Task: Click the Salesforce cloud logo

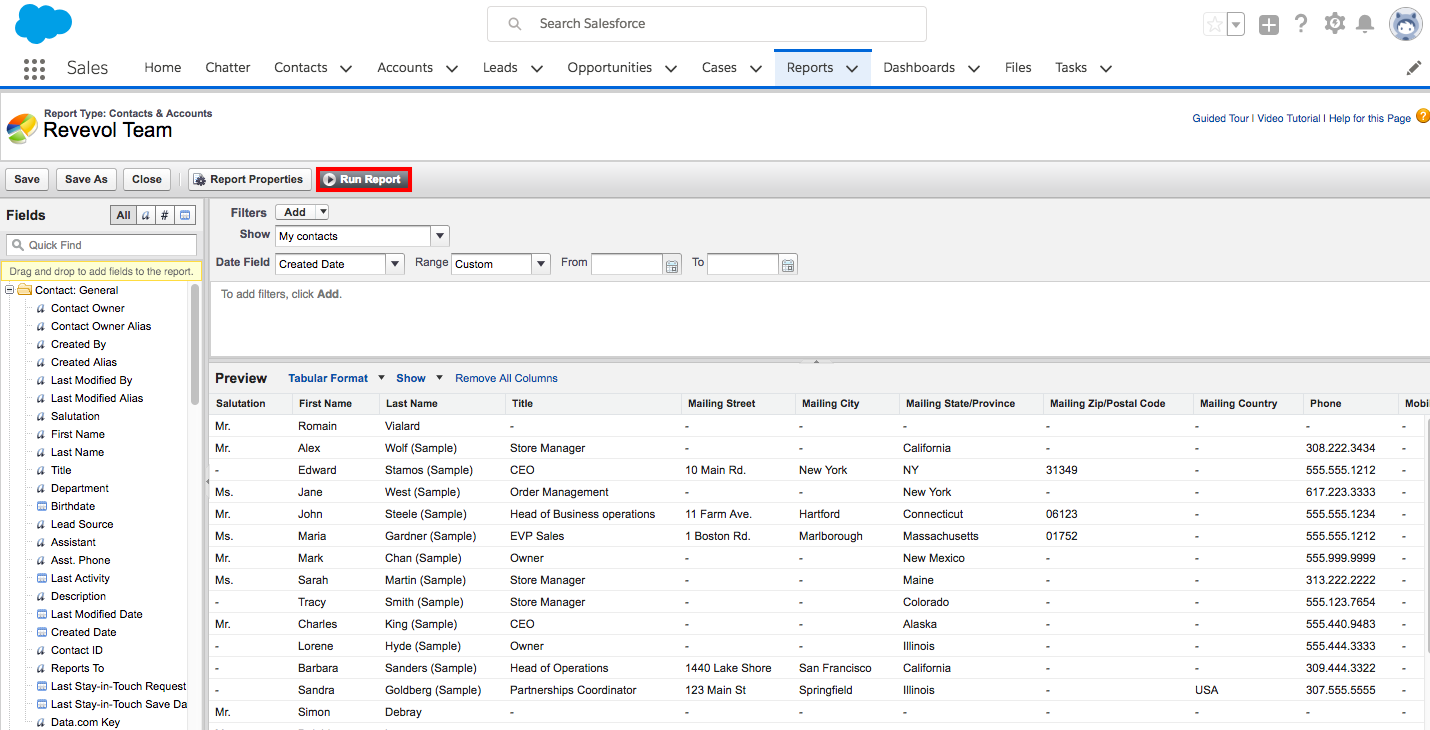Action: point(43,23)
